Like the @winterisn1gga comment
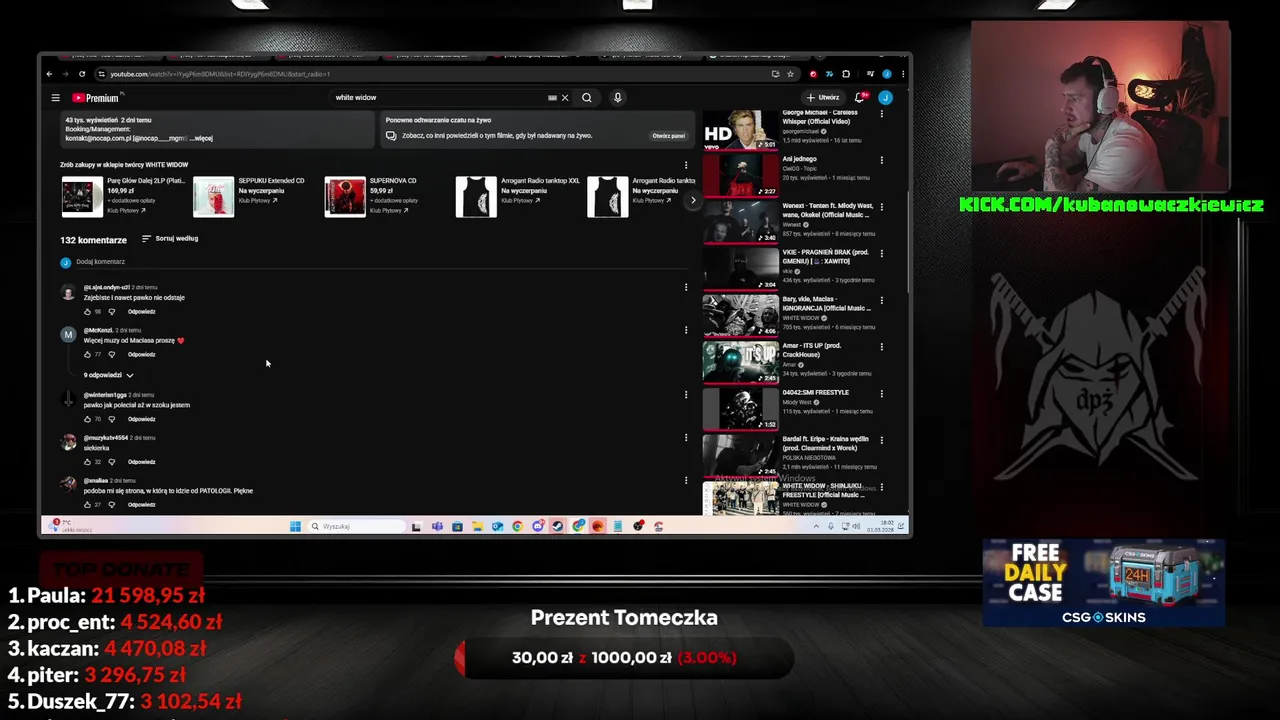The image size is (1280, 720). coord(88,419)
